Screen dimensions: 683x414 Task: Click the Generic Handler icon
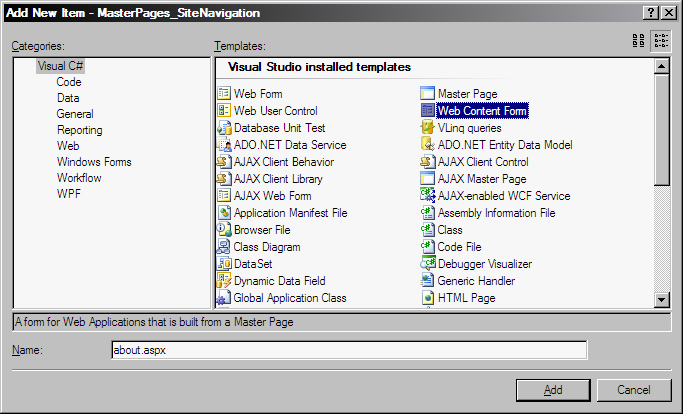428,280
